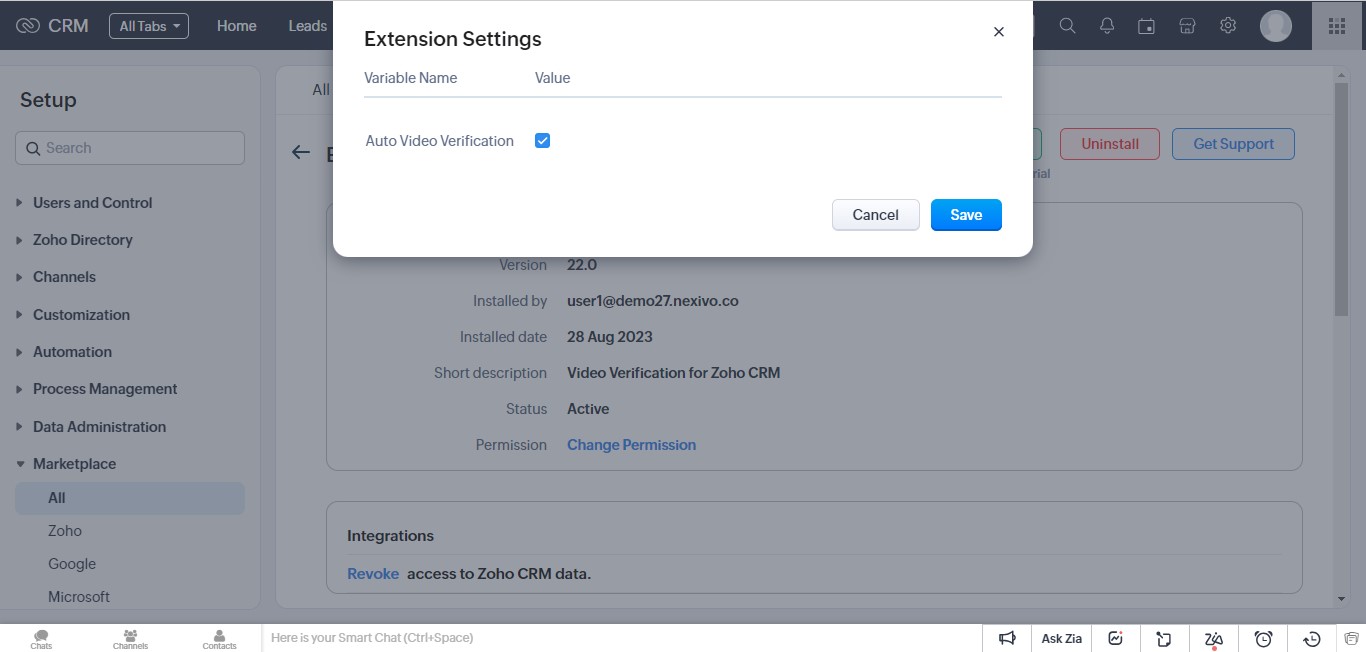
Task: Click the setup gear icon
Action: point(1228,26)
